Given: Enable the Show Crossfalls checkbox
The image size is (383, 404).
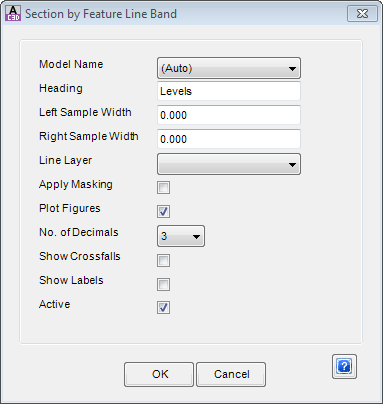Looking at the screenshot, I should [163, 260].
